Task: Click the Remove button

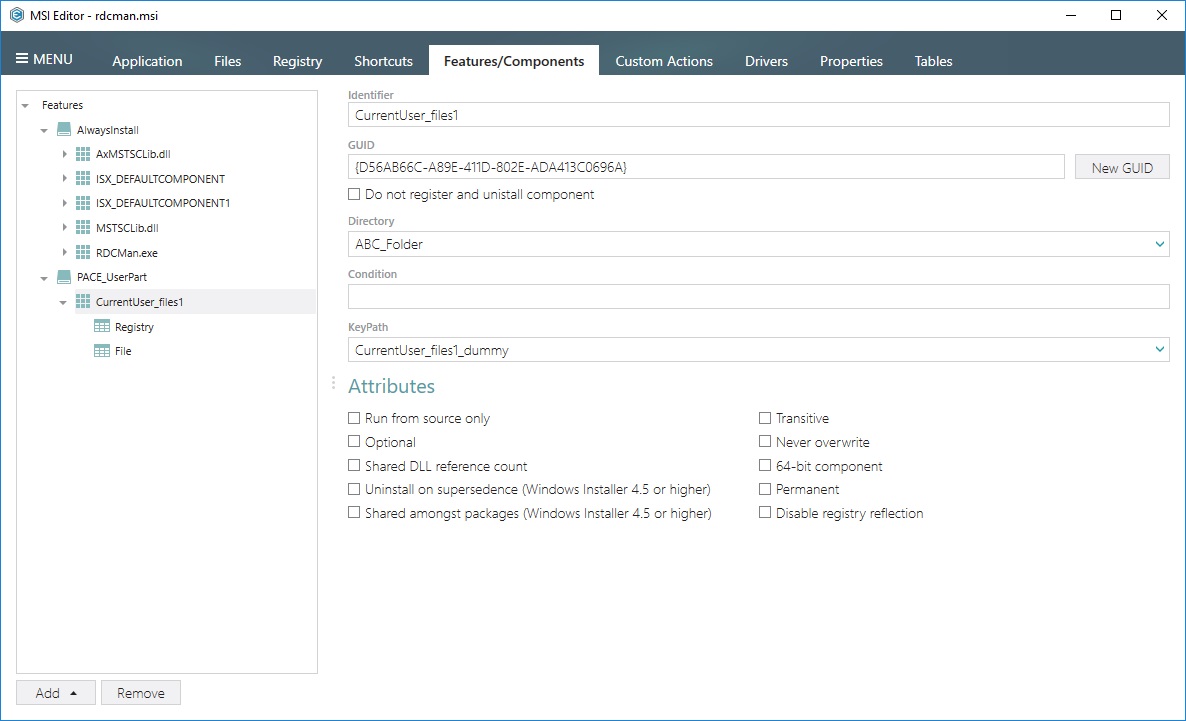Action: [141, 693]
